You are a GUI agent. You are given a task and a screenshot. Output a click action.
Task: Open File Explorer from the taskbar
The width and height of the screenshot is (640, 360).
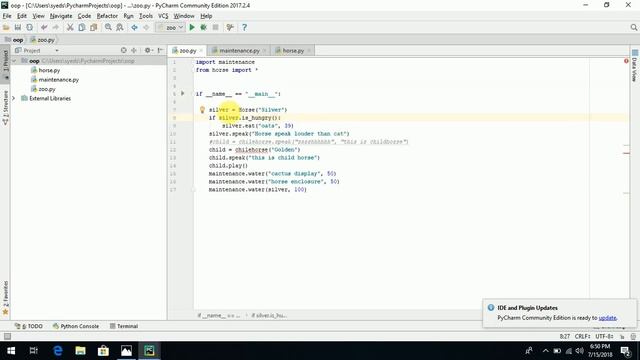tap(80, 351)
